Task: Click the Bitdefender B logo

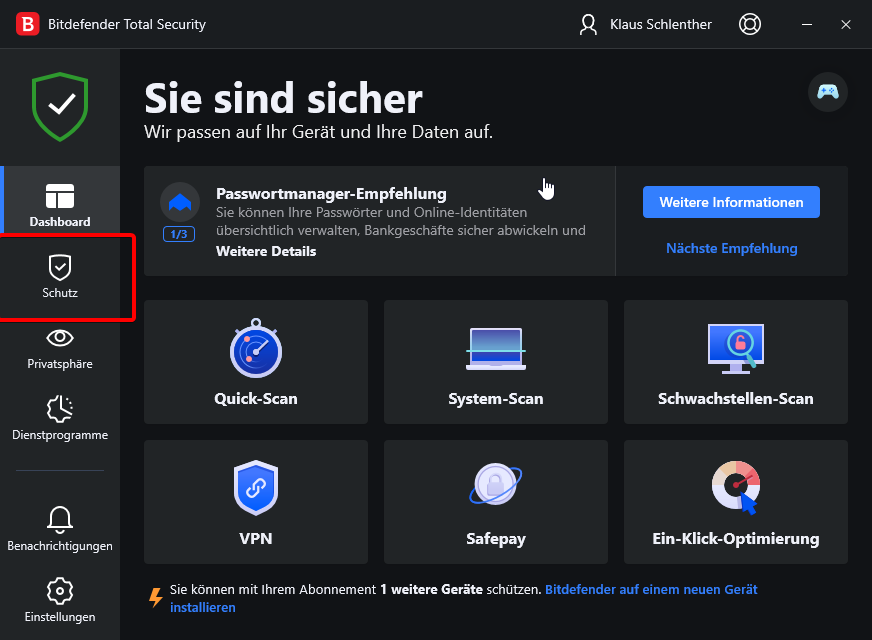Action: 28,24
